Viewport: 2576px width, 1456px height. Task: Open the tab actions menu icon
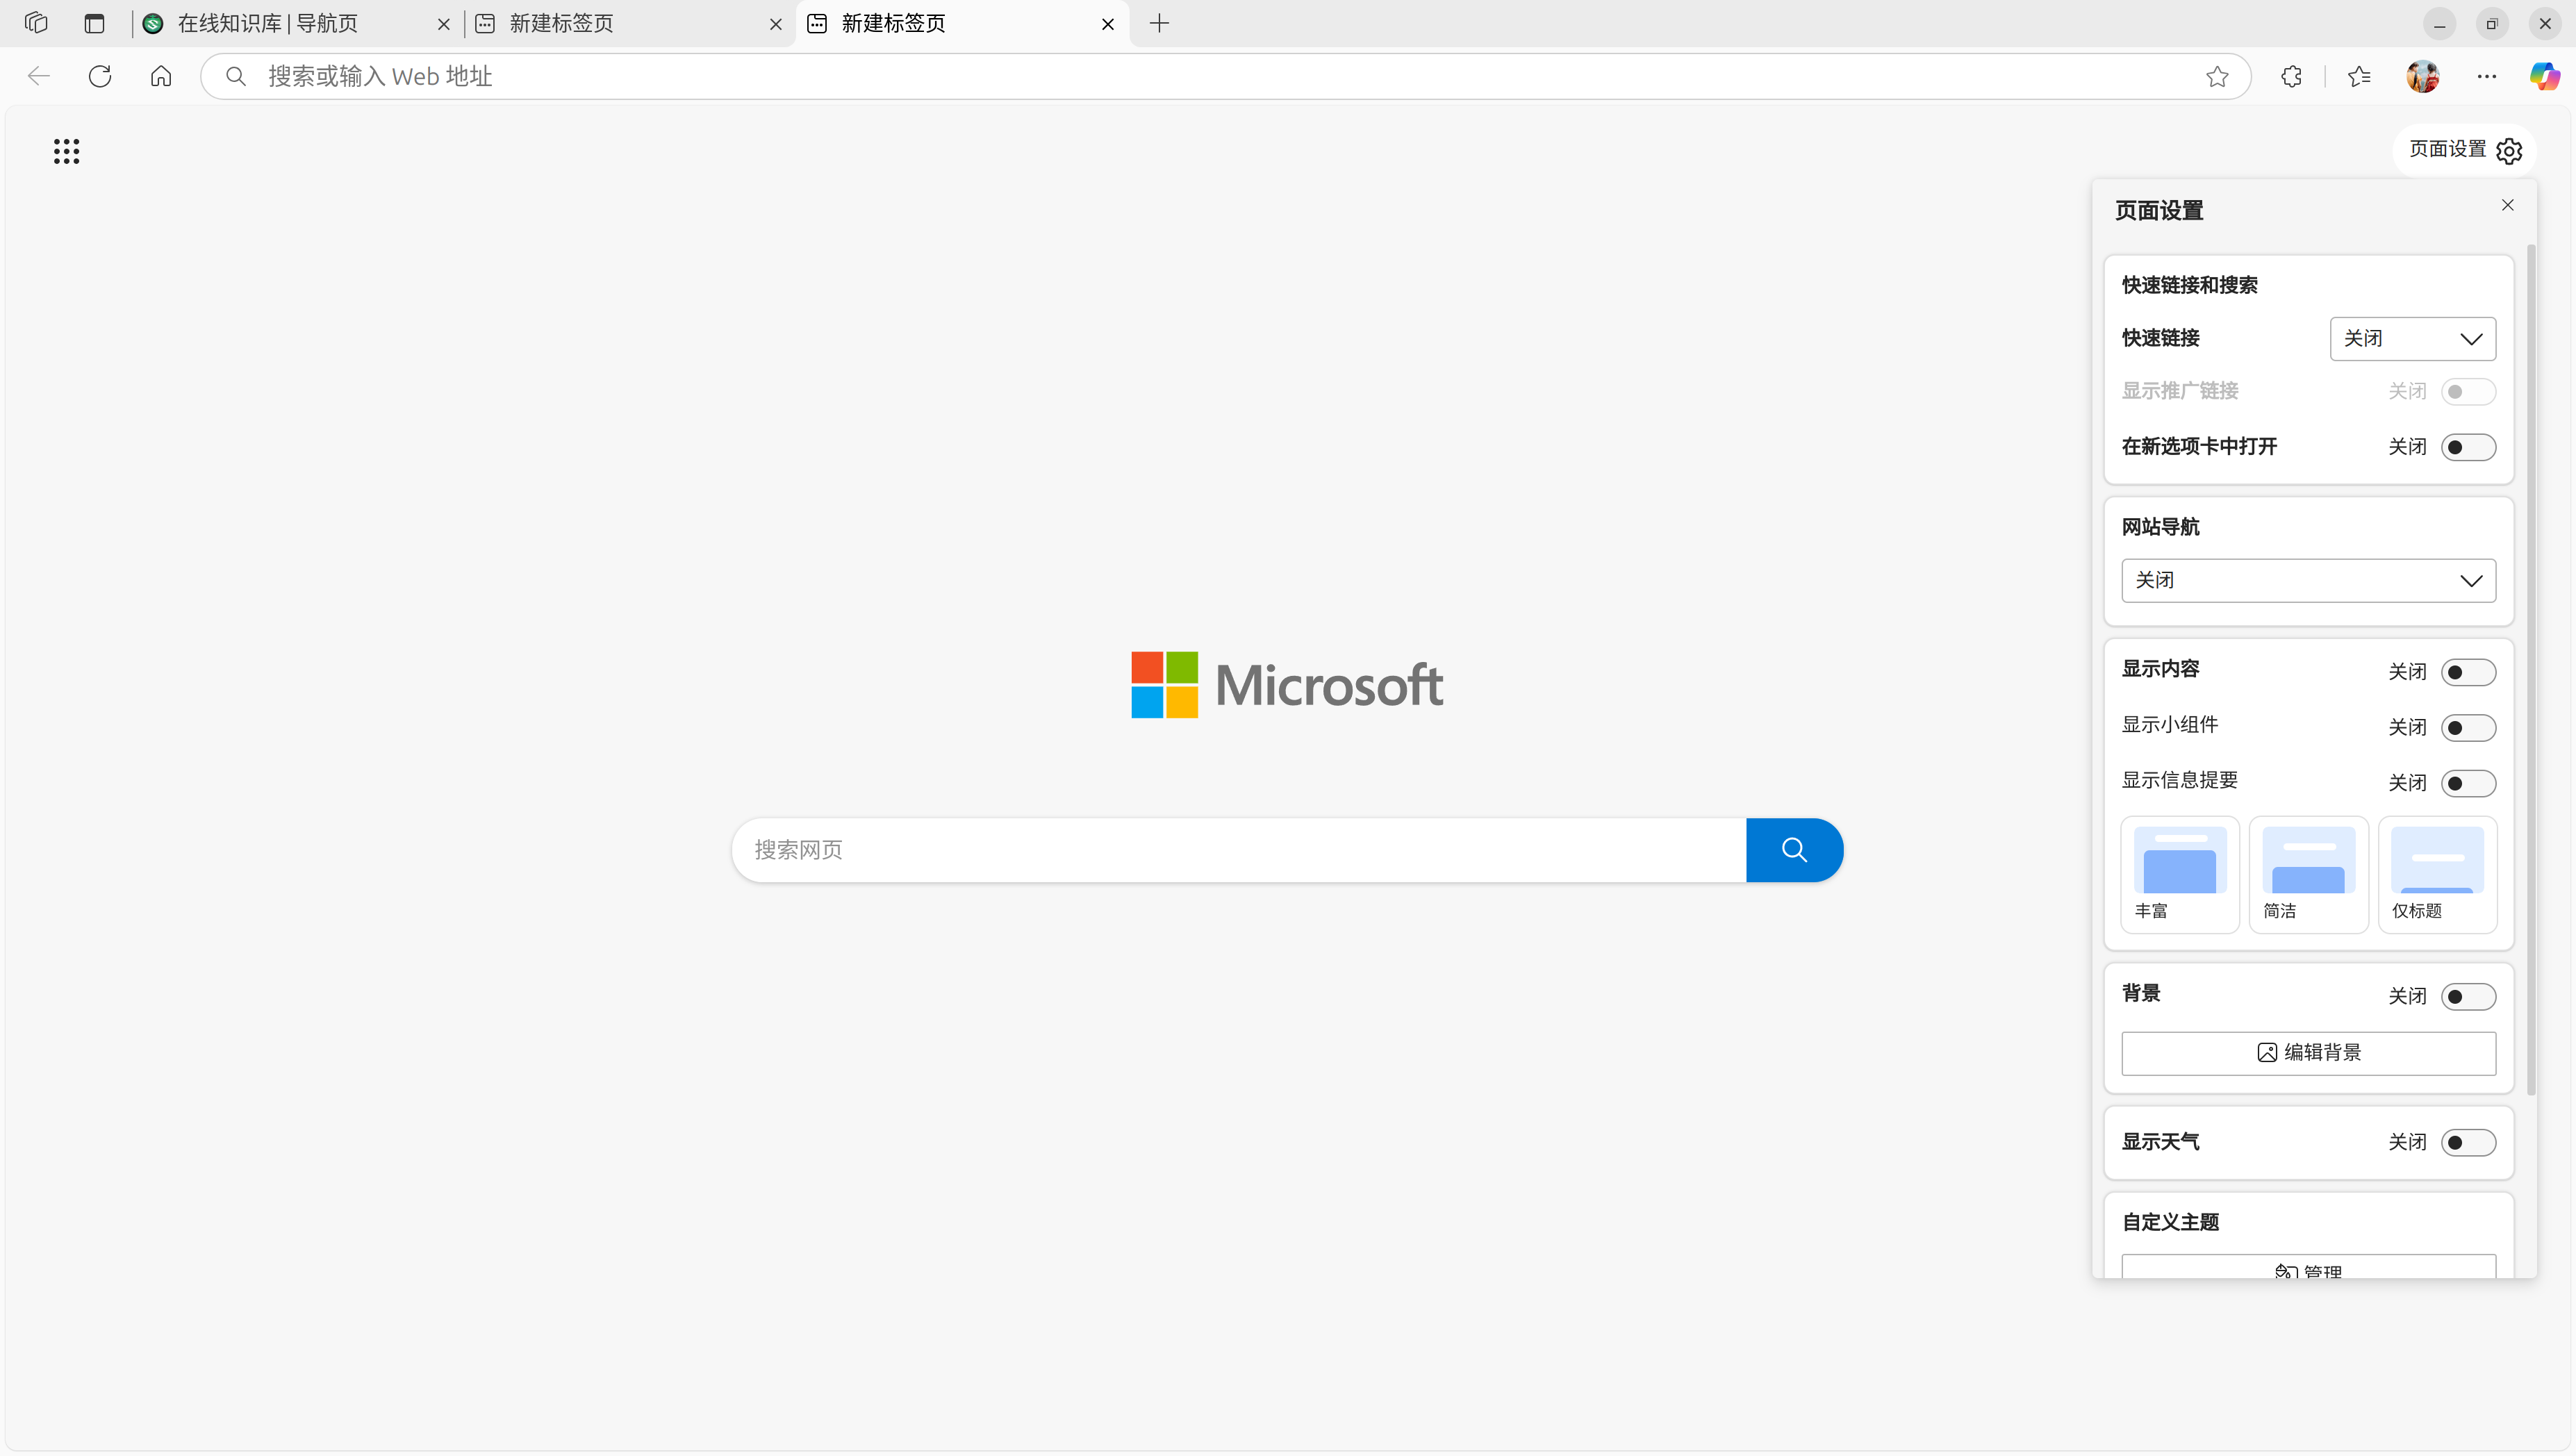(94, 23)
